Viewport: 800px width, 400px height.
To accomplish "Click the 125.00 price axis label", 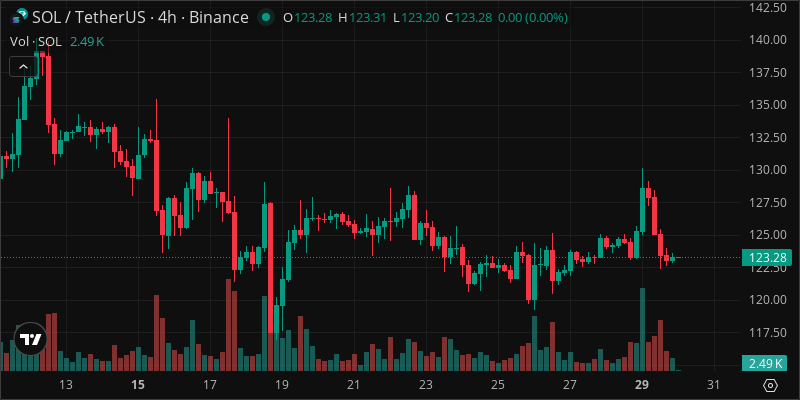I will (767, 235).
